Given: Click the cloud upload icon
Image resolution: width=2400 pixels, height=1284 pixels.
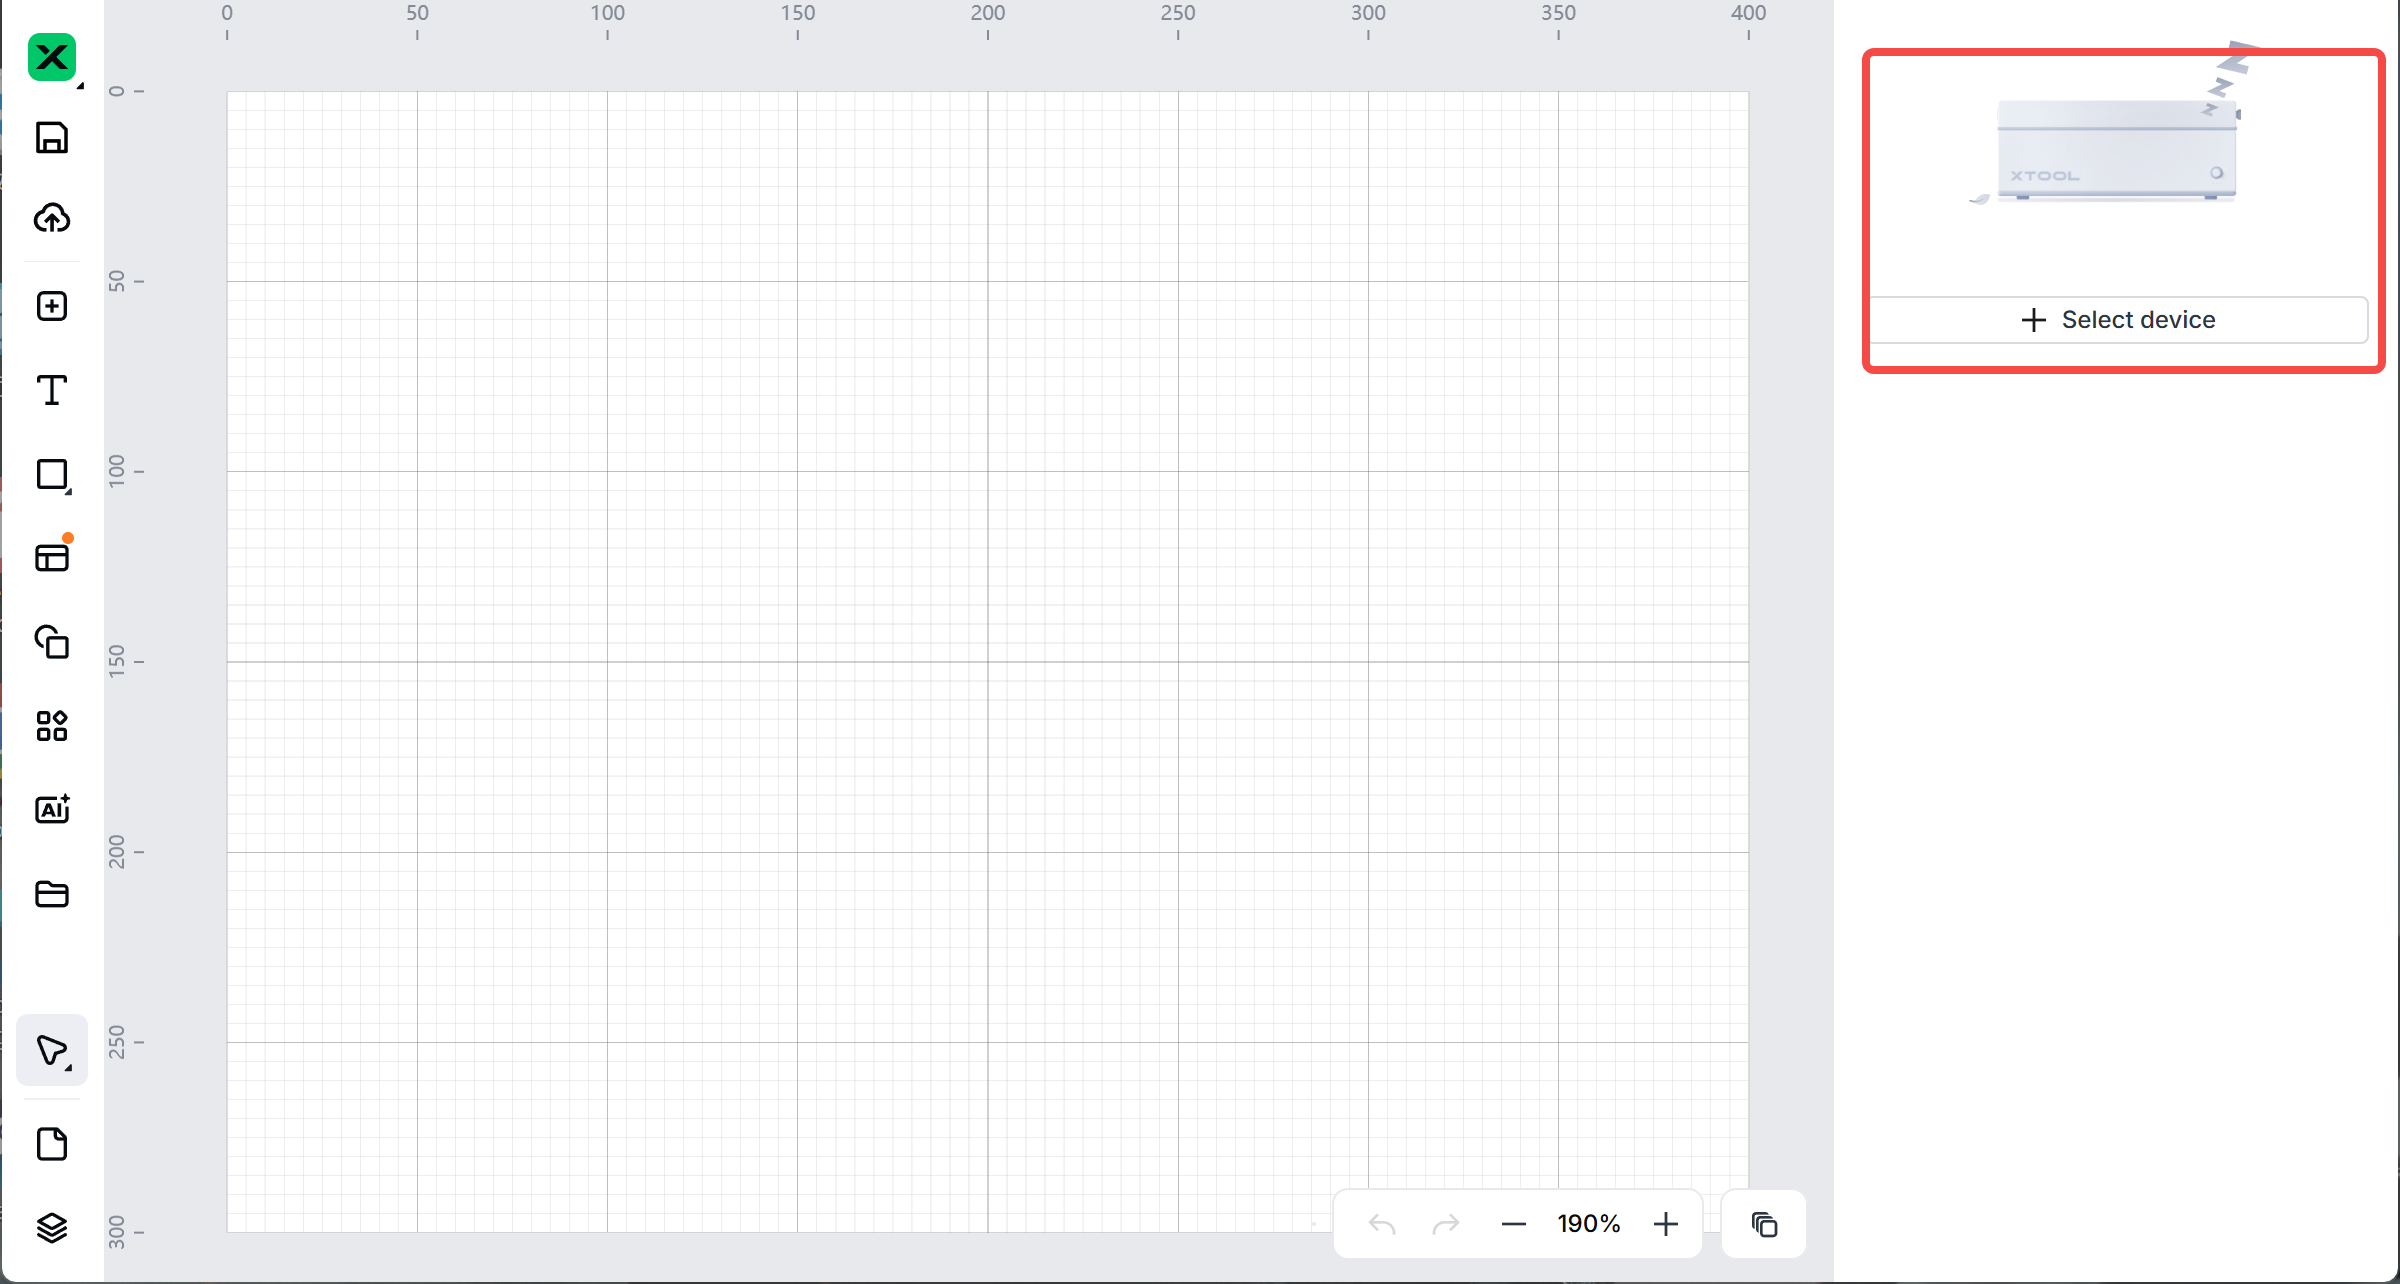Looking at the screenshot, I should (x=52, y=218).
